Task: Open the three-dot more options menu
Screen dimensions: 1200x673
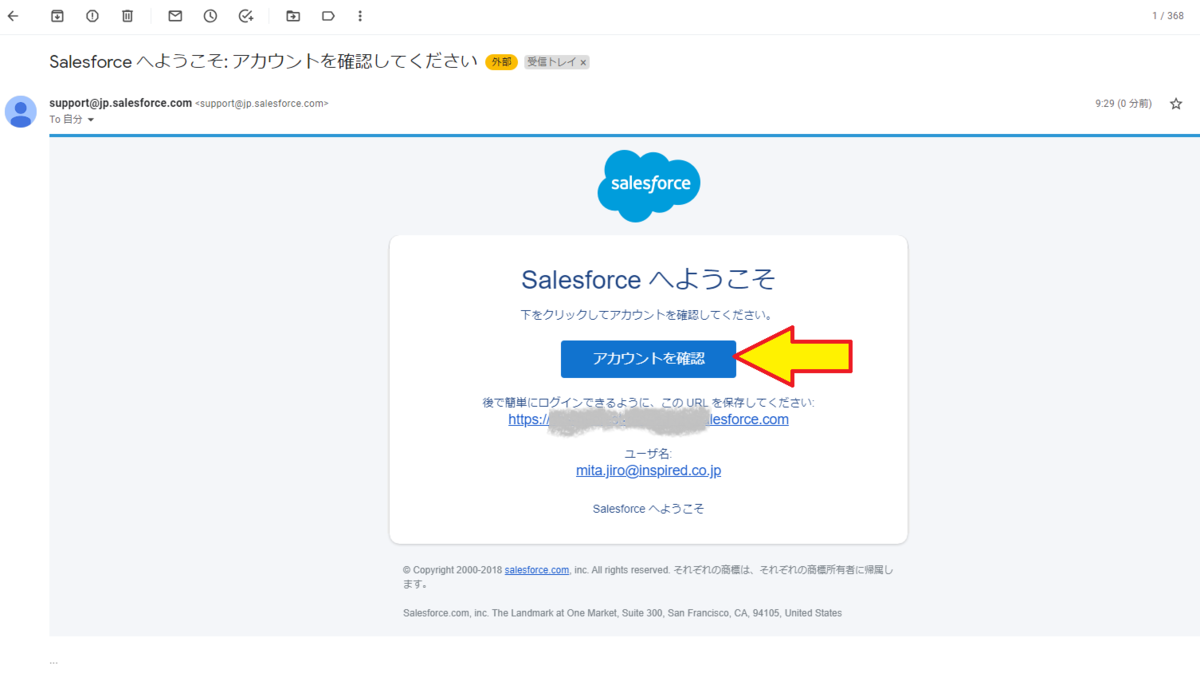Action: [x=360, y=16]
